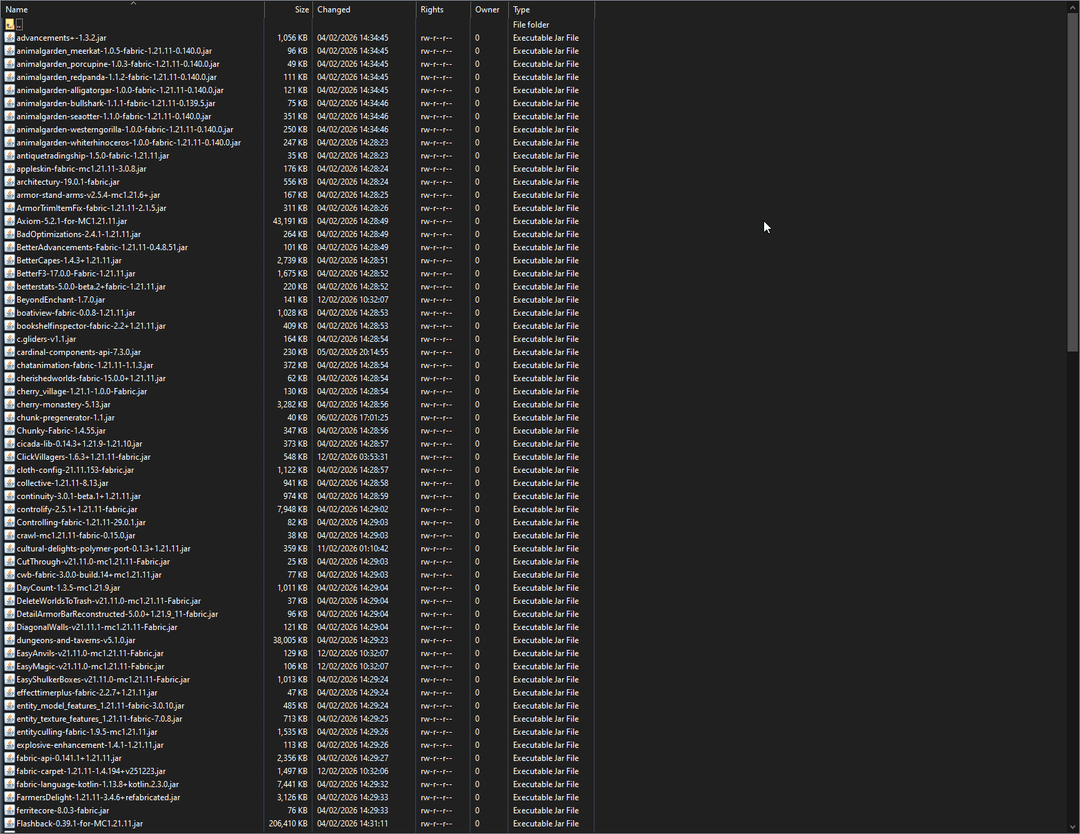This screenshot has height=834, width=1080.
Task: Click the icon next to cloth-config-21.11.153-fabric.jar
Action: 10,470
